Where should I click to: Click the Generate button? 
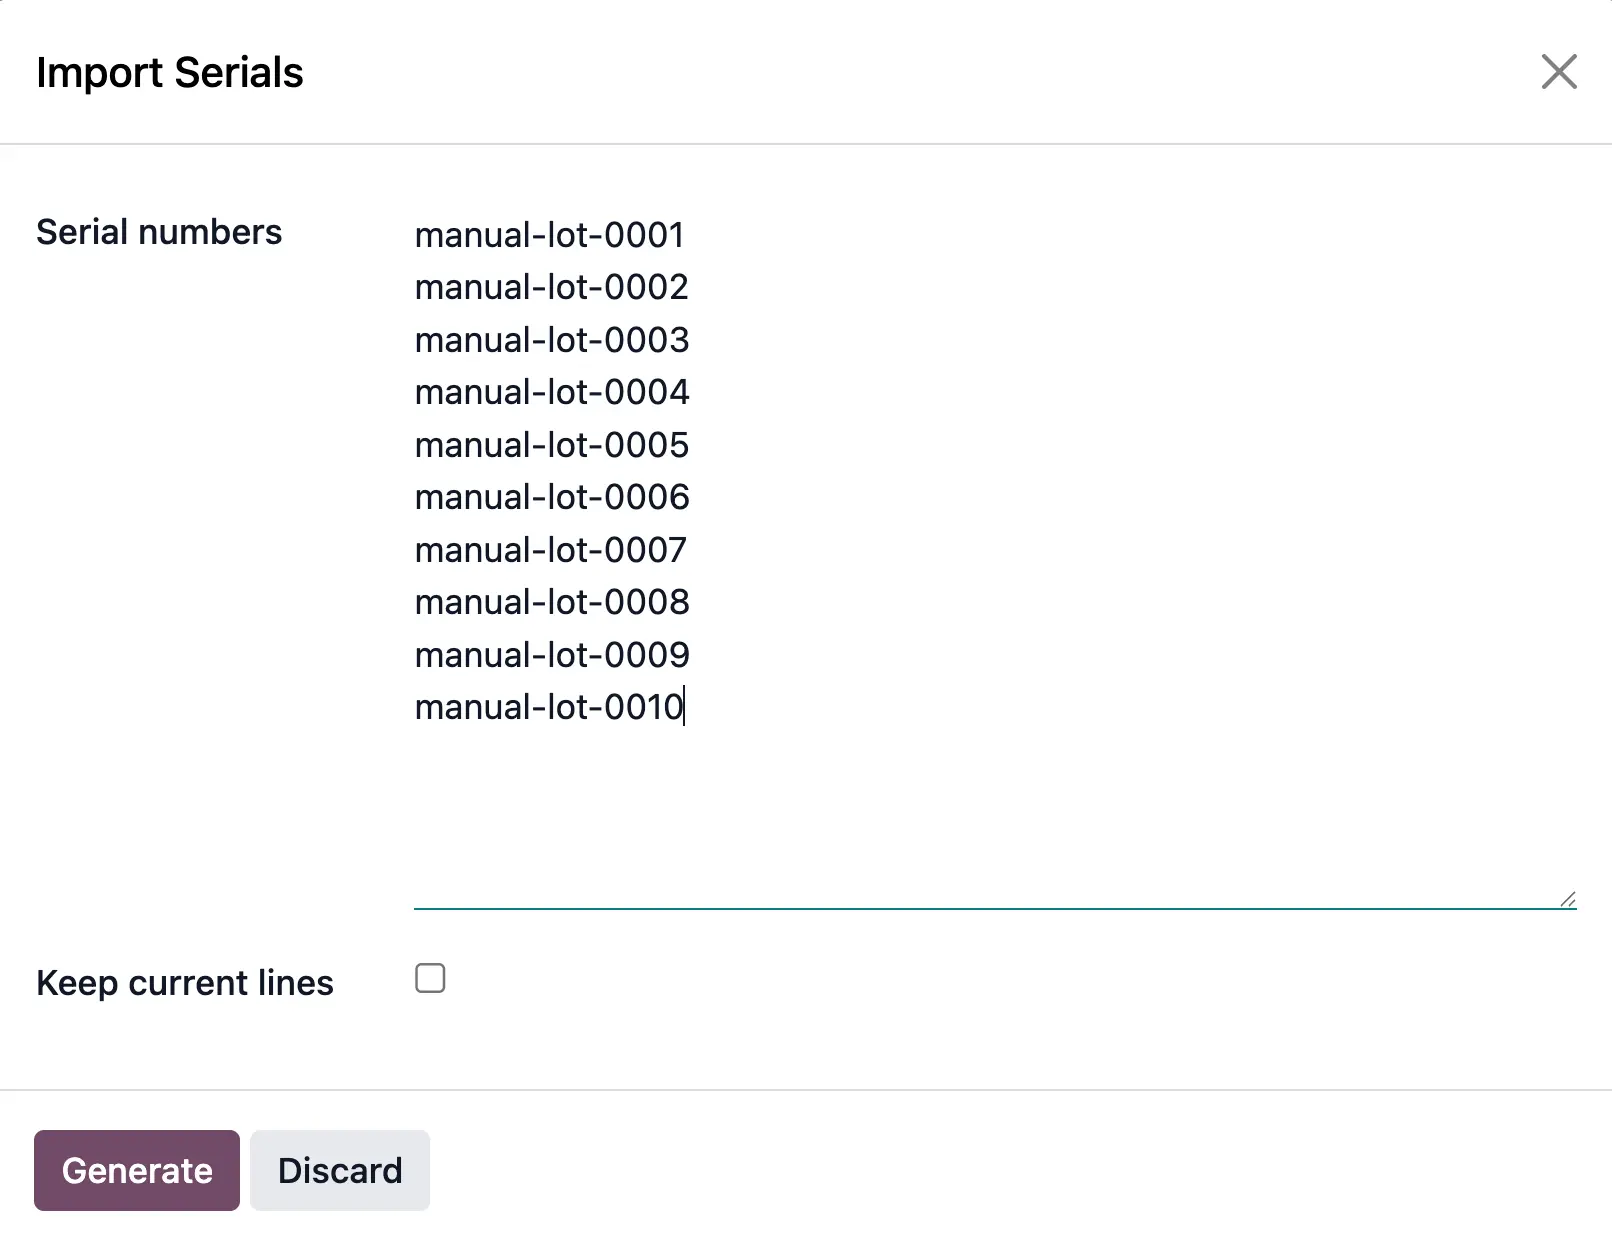click(x=137, y=1170)
